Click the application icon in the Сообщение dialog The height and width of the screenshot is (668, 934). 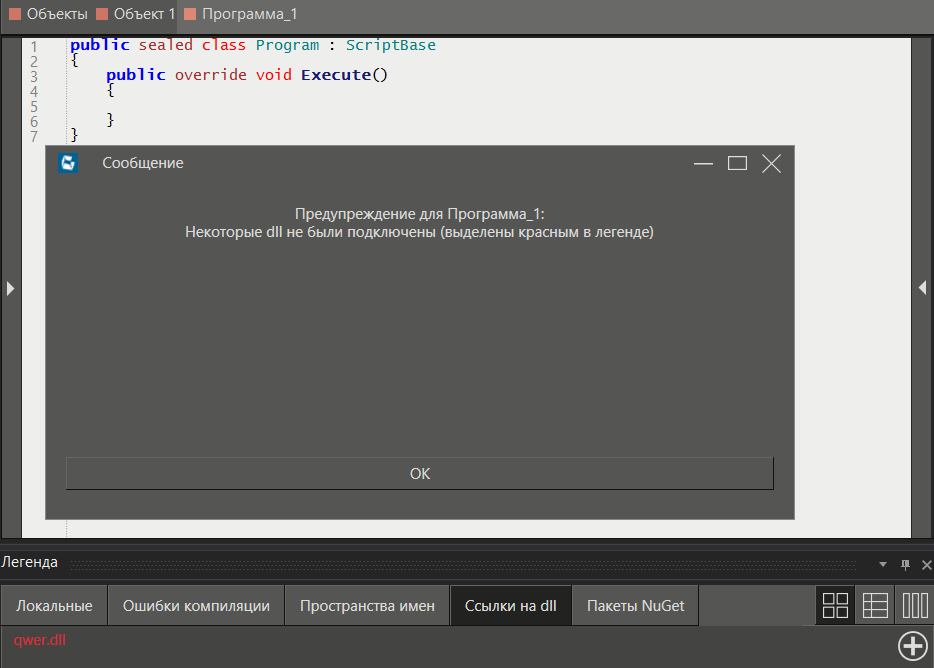[68, 163]
